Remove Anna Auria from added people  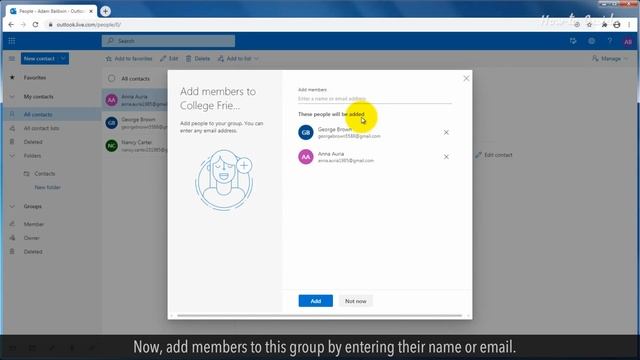[x=446, y=157]
